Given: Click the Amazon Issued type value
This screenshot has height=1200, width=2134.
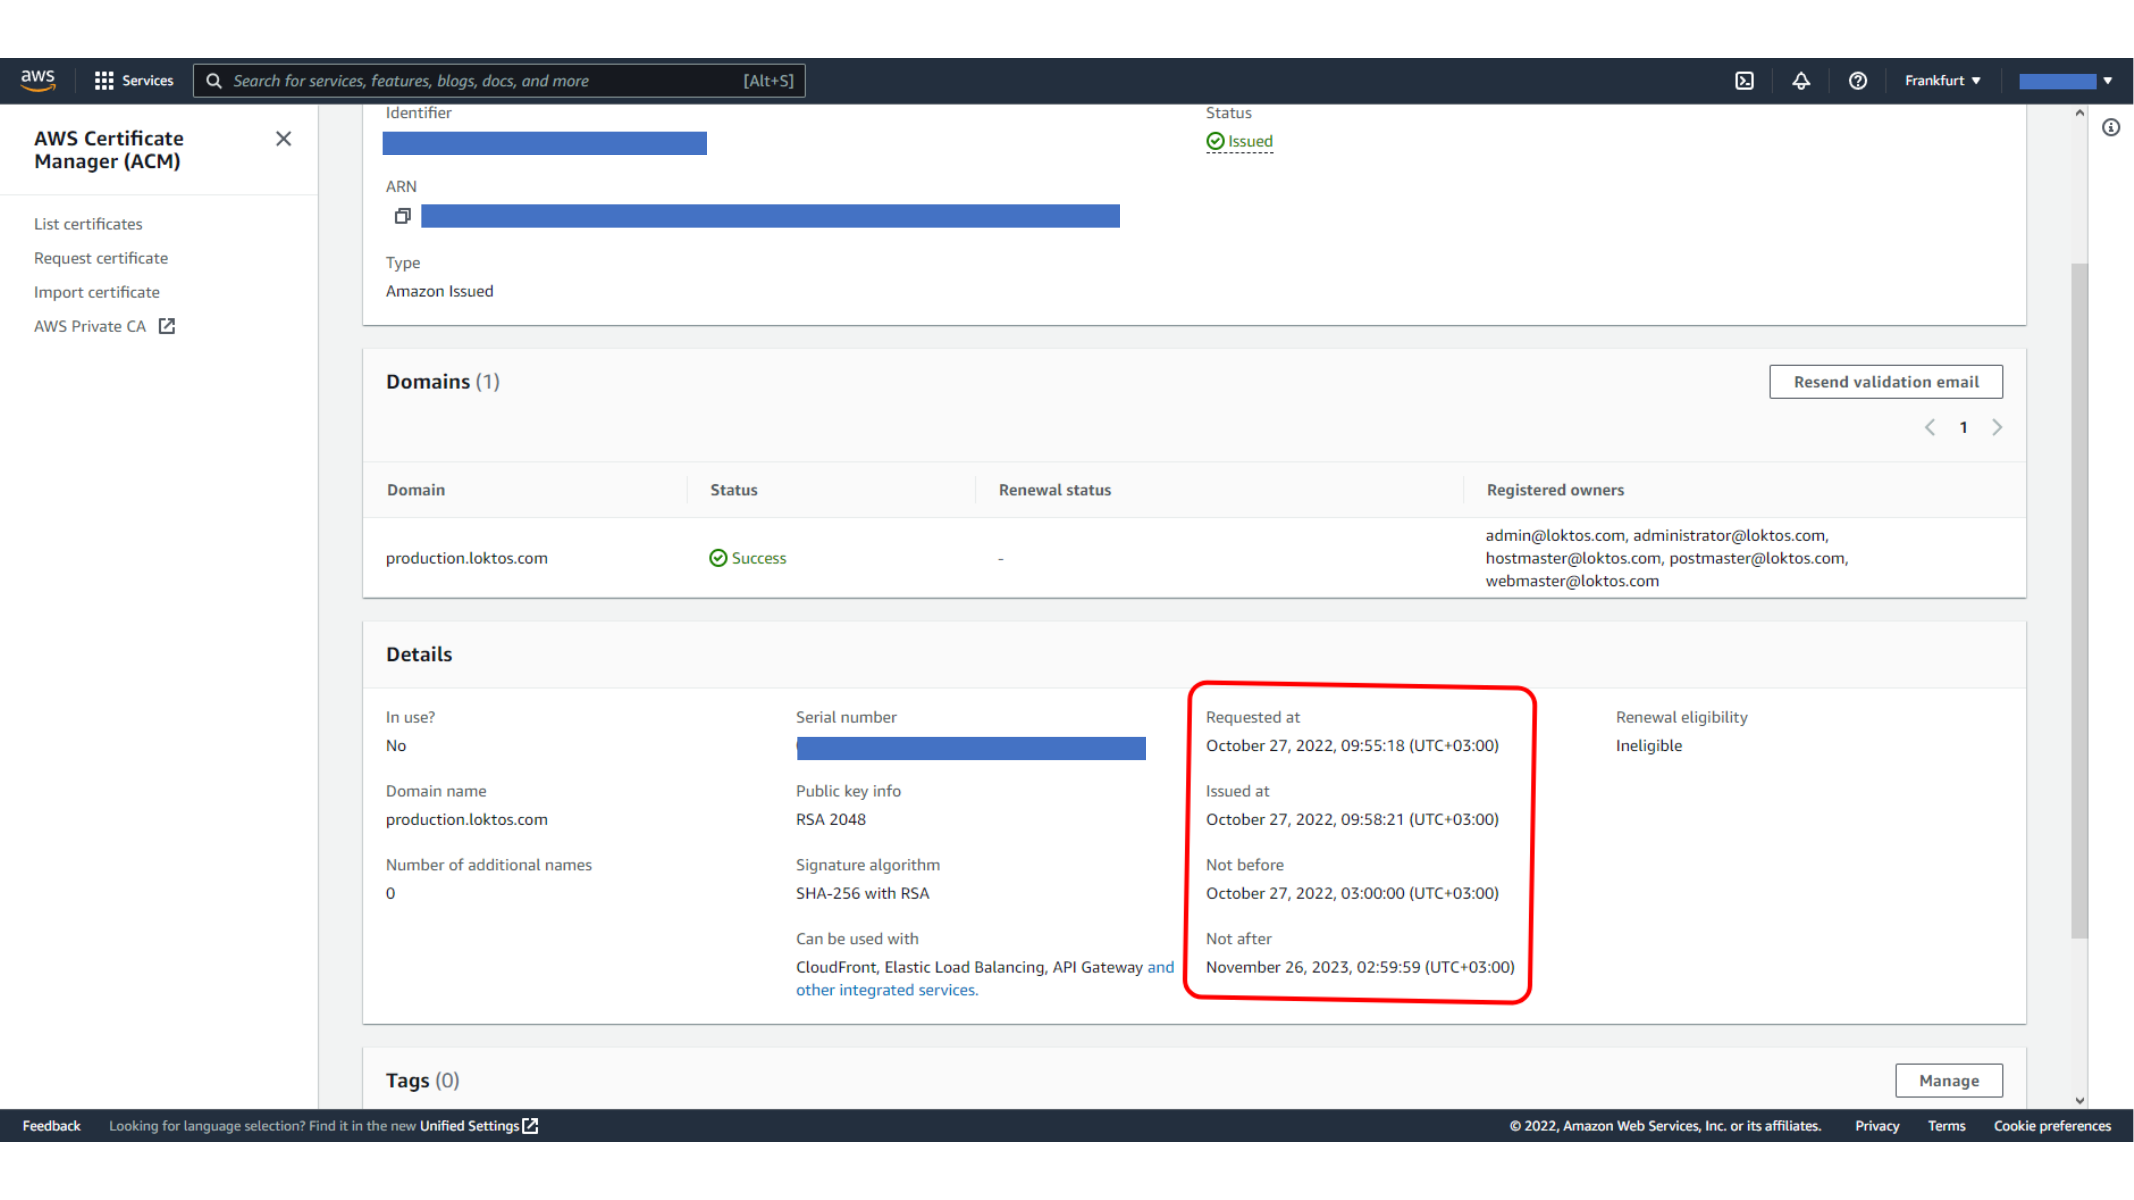Looking at the screenshot, I should point(439,292).
